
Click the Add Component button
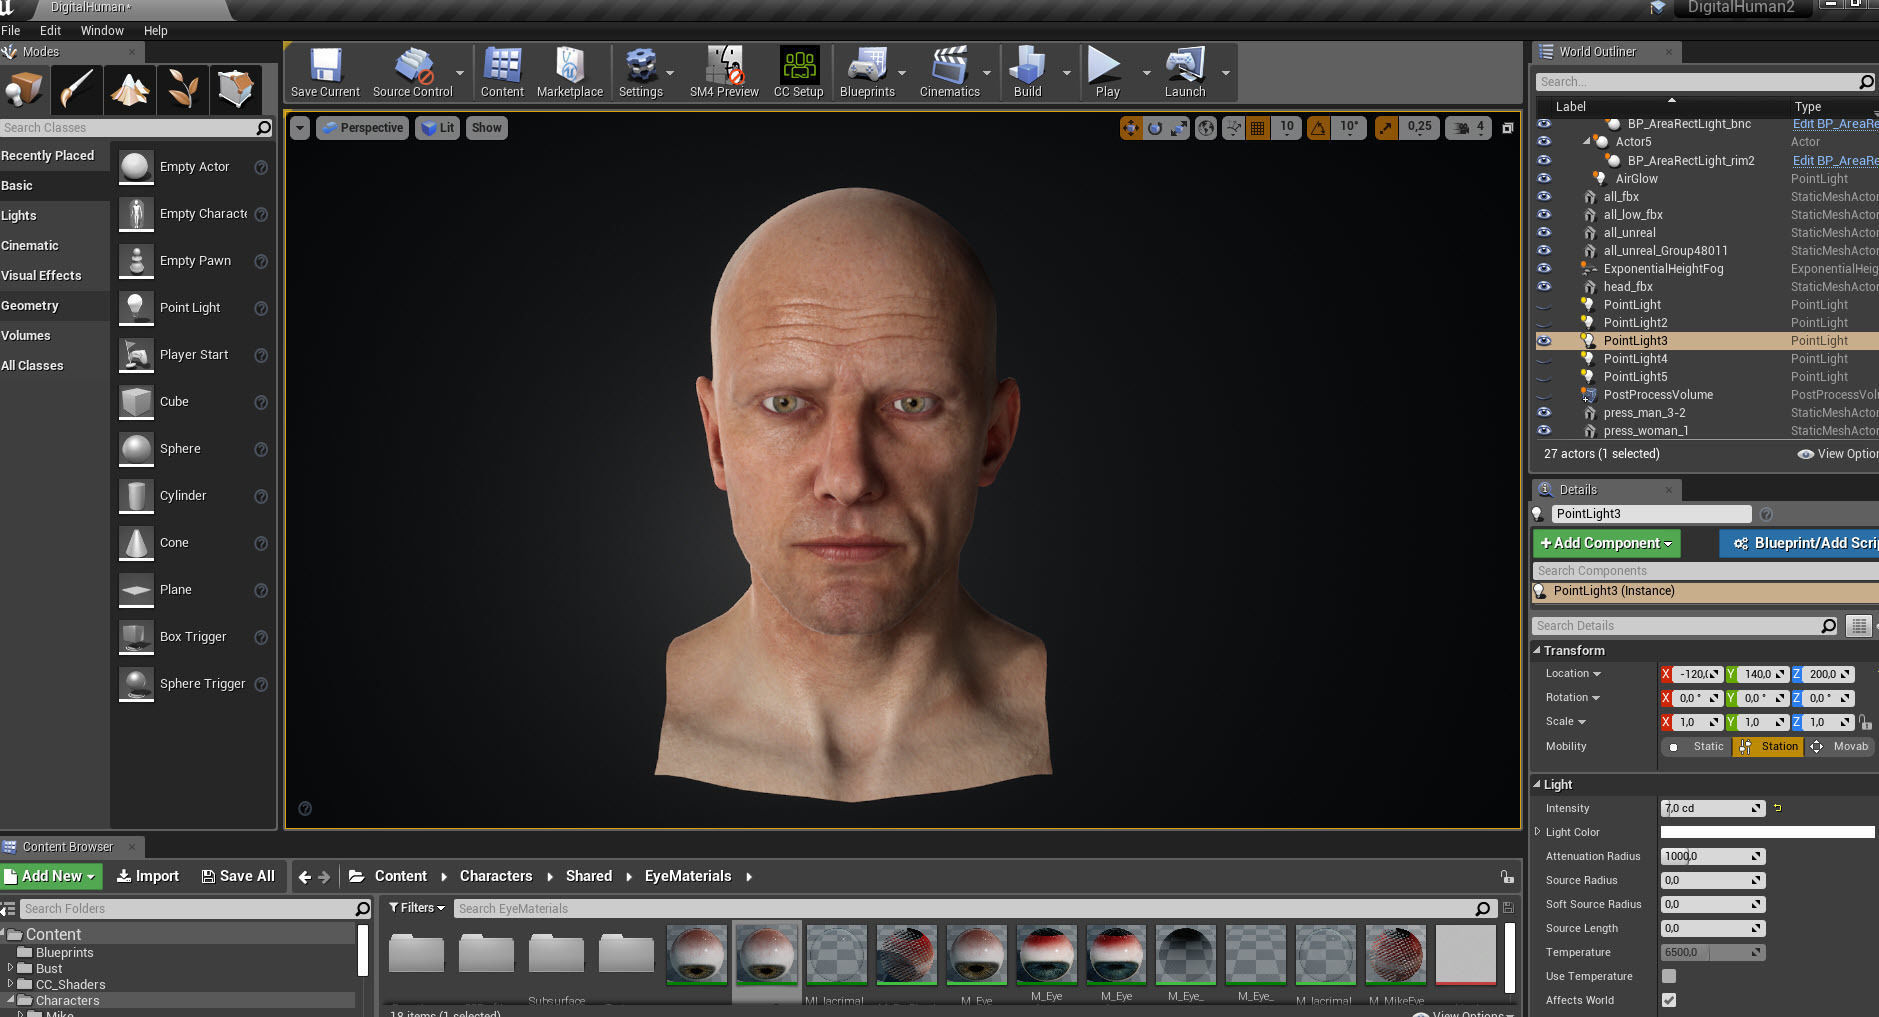[x=1606, y=543]
